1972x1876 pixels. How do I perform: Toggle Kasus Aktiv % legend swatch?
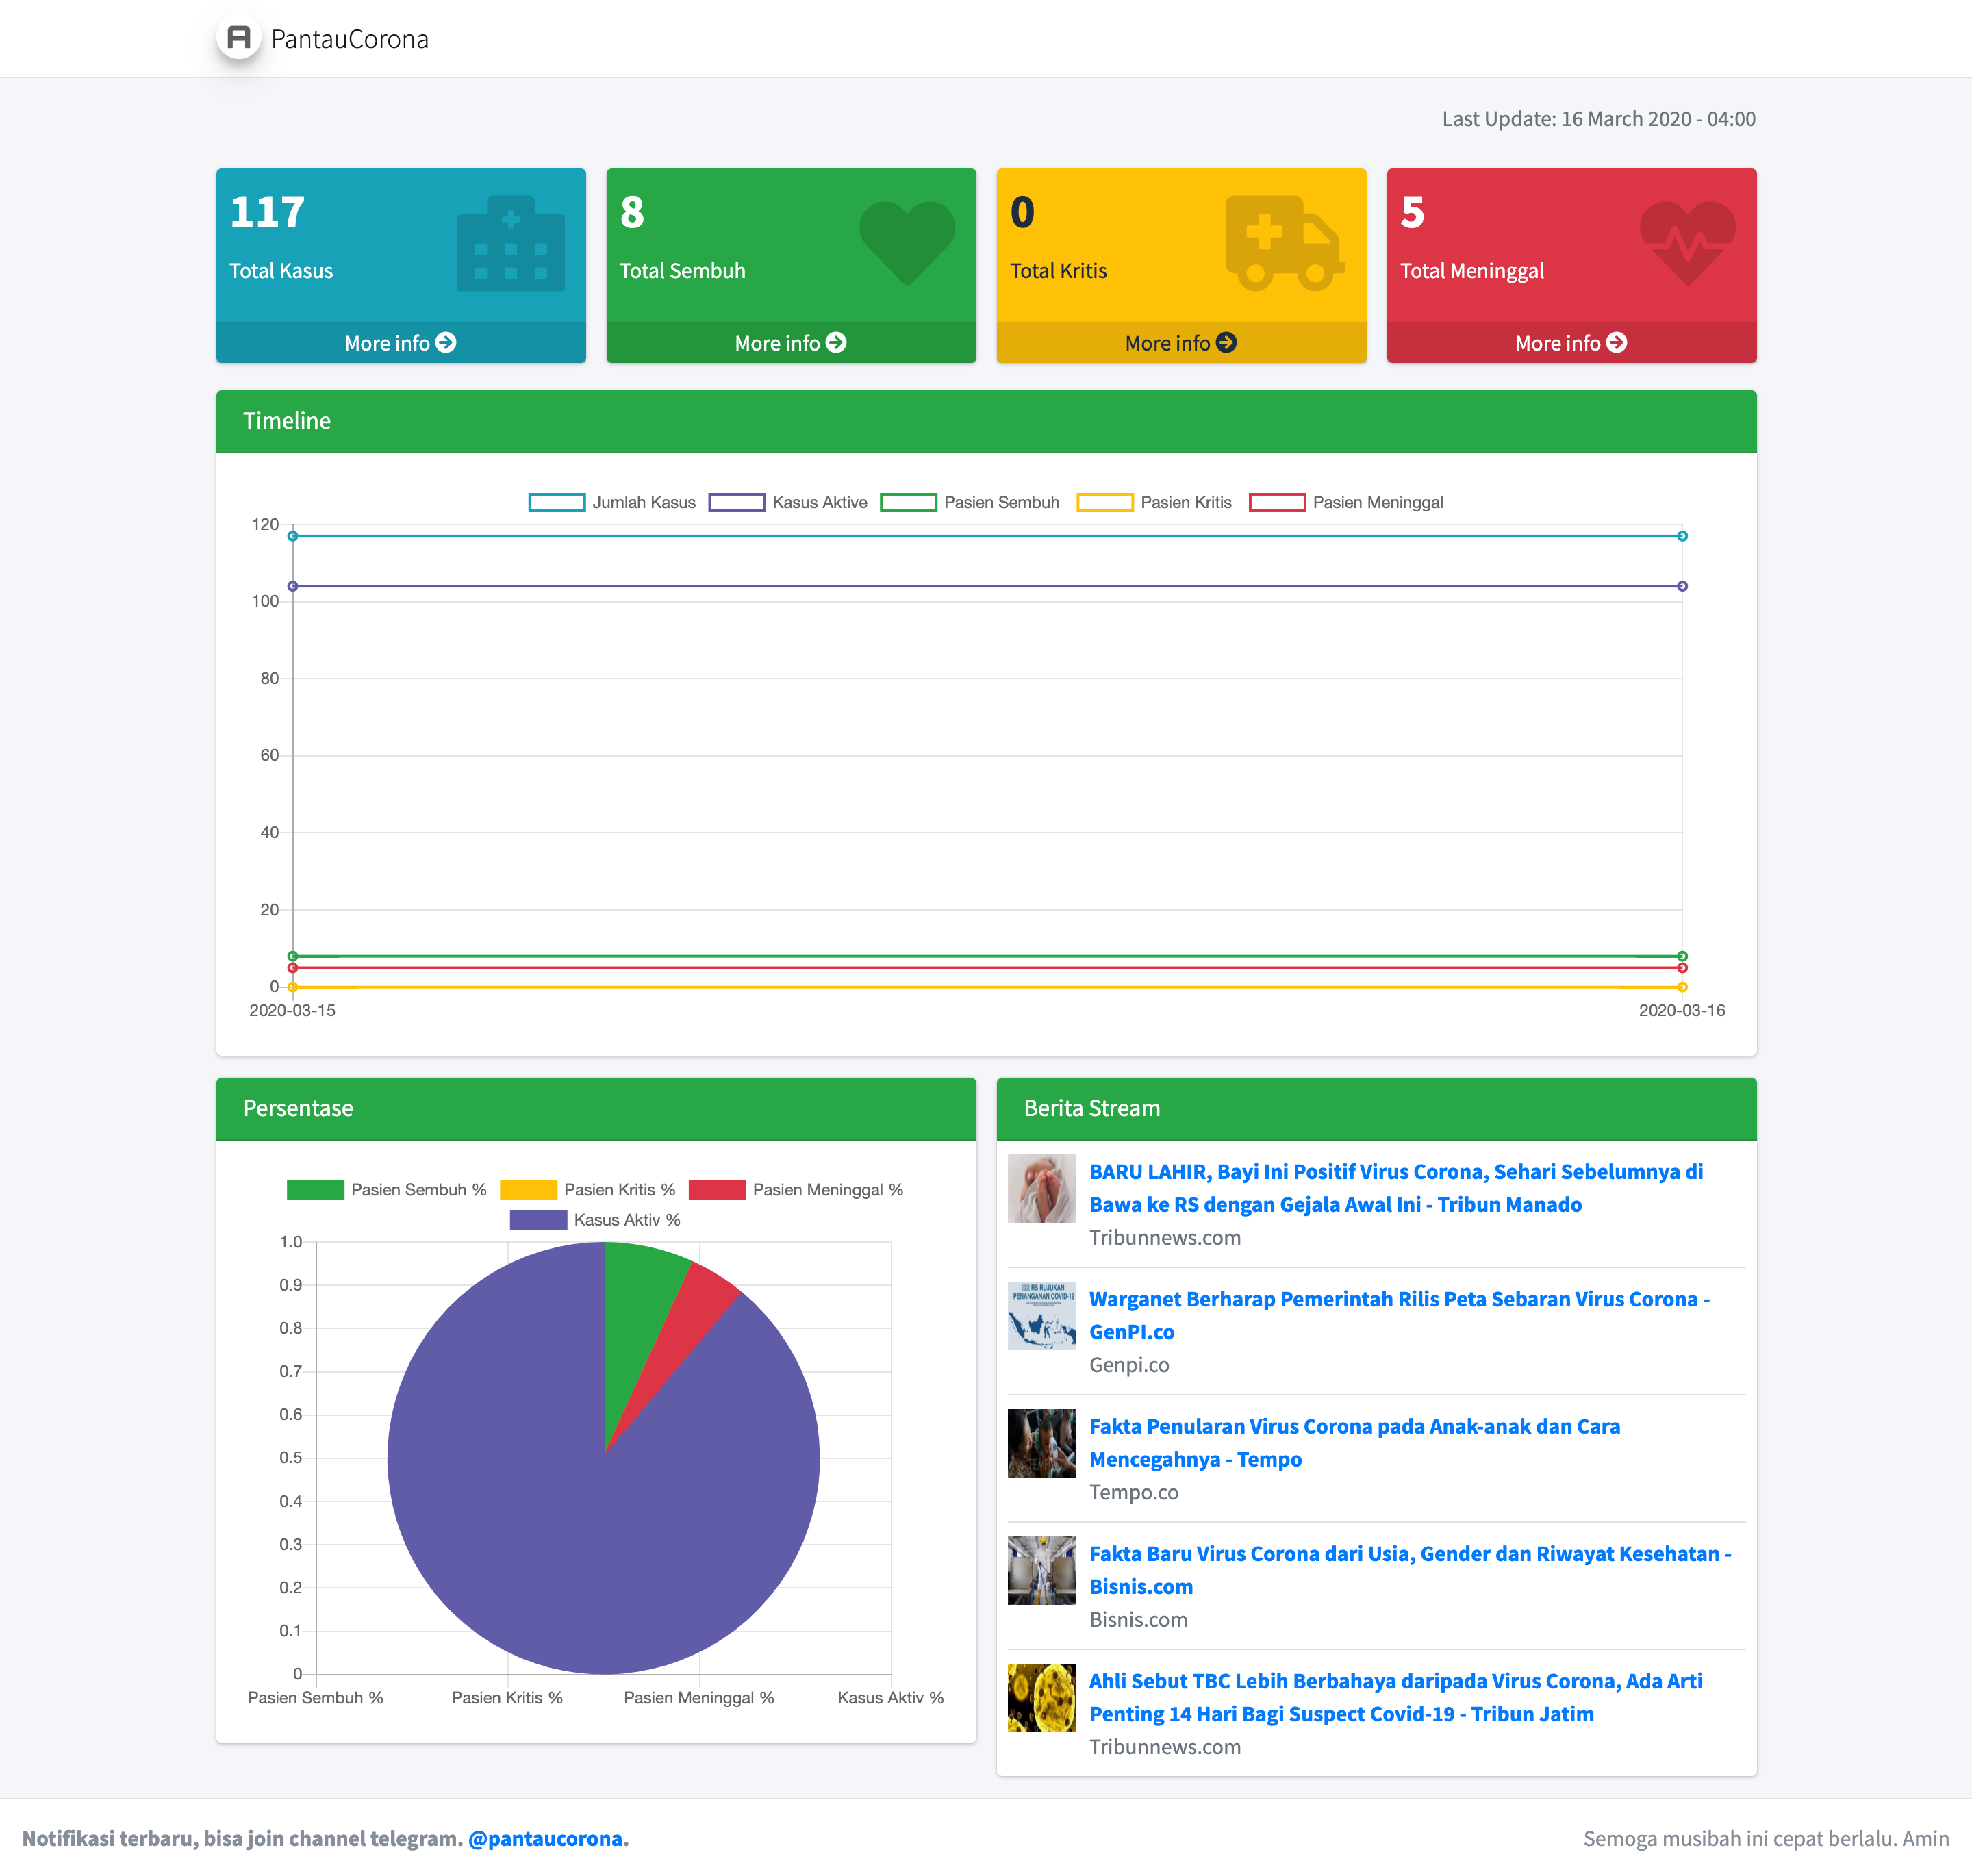click(538, 1219)
